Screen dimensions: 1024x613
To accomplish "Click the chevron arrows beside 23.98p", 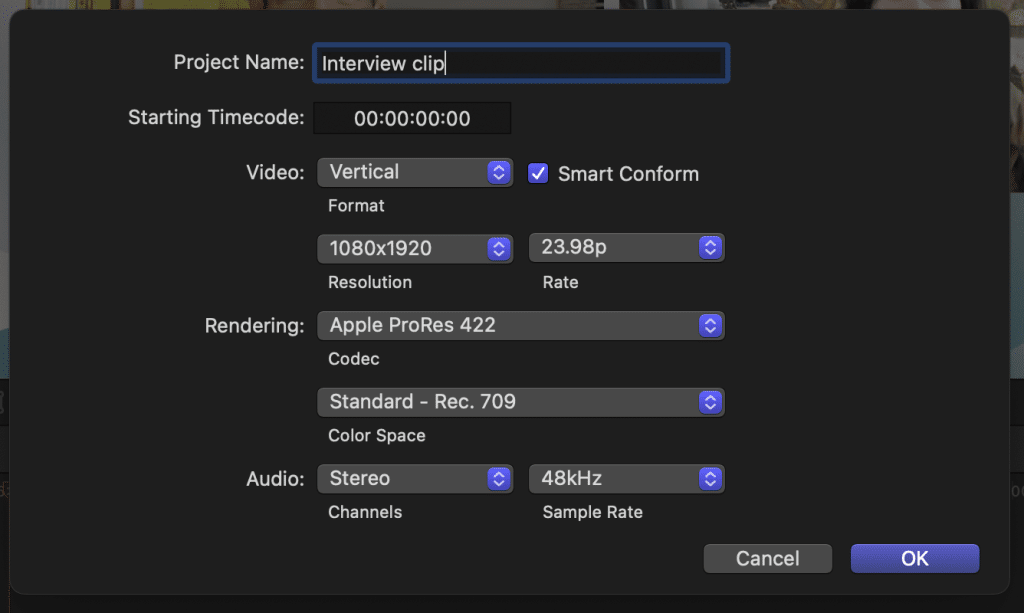I will point(710,247).
